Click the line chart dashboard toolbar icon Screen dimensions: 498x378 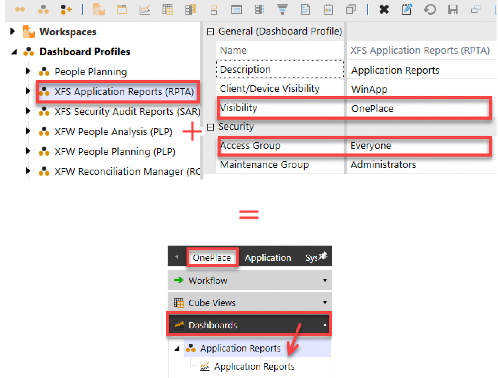pos(145,10)
